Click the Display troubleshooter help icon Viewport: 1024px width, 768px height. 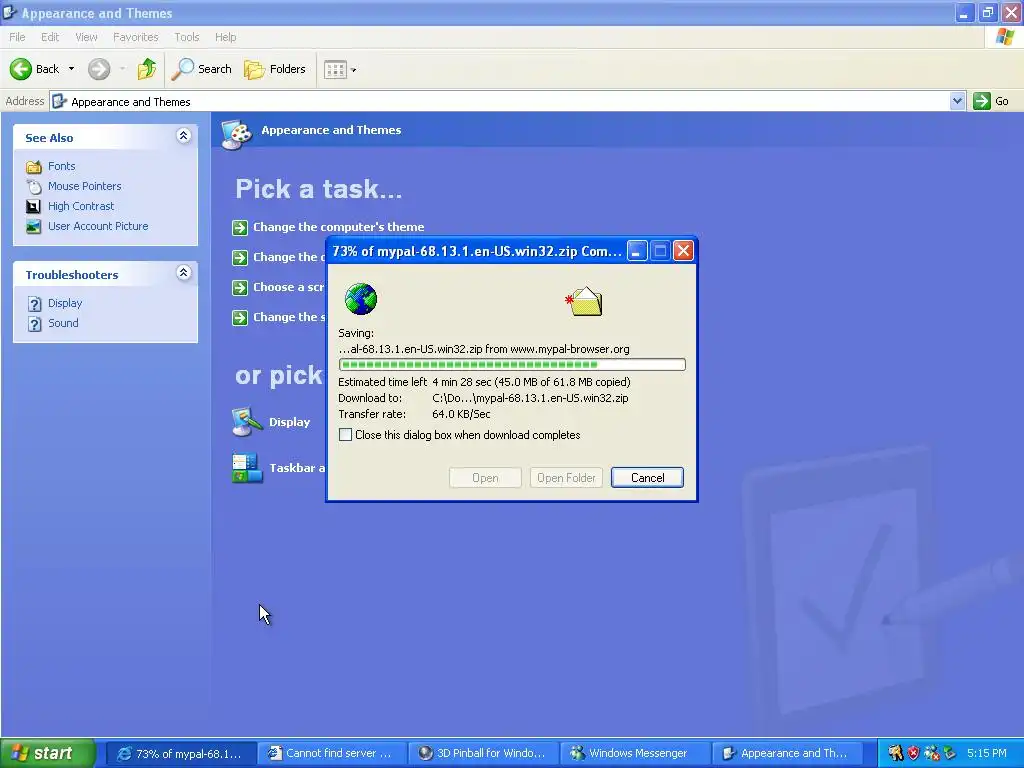(x=34, y=304)
